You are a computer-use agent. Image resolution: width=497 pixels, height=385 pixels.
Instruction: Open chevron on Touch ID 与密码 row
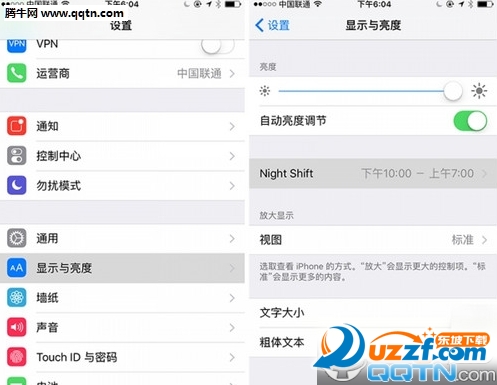[232, 357]
